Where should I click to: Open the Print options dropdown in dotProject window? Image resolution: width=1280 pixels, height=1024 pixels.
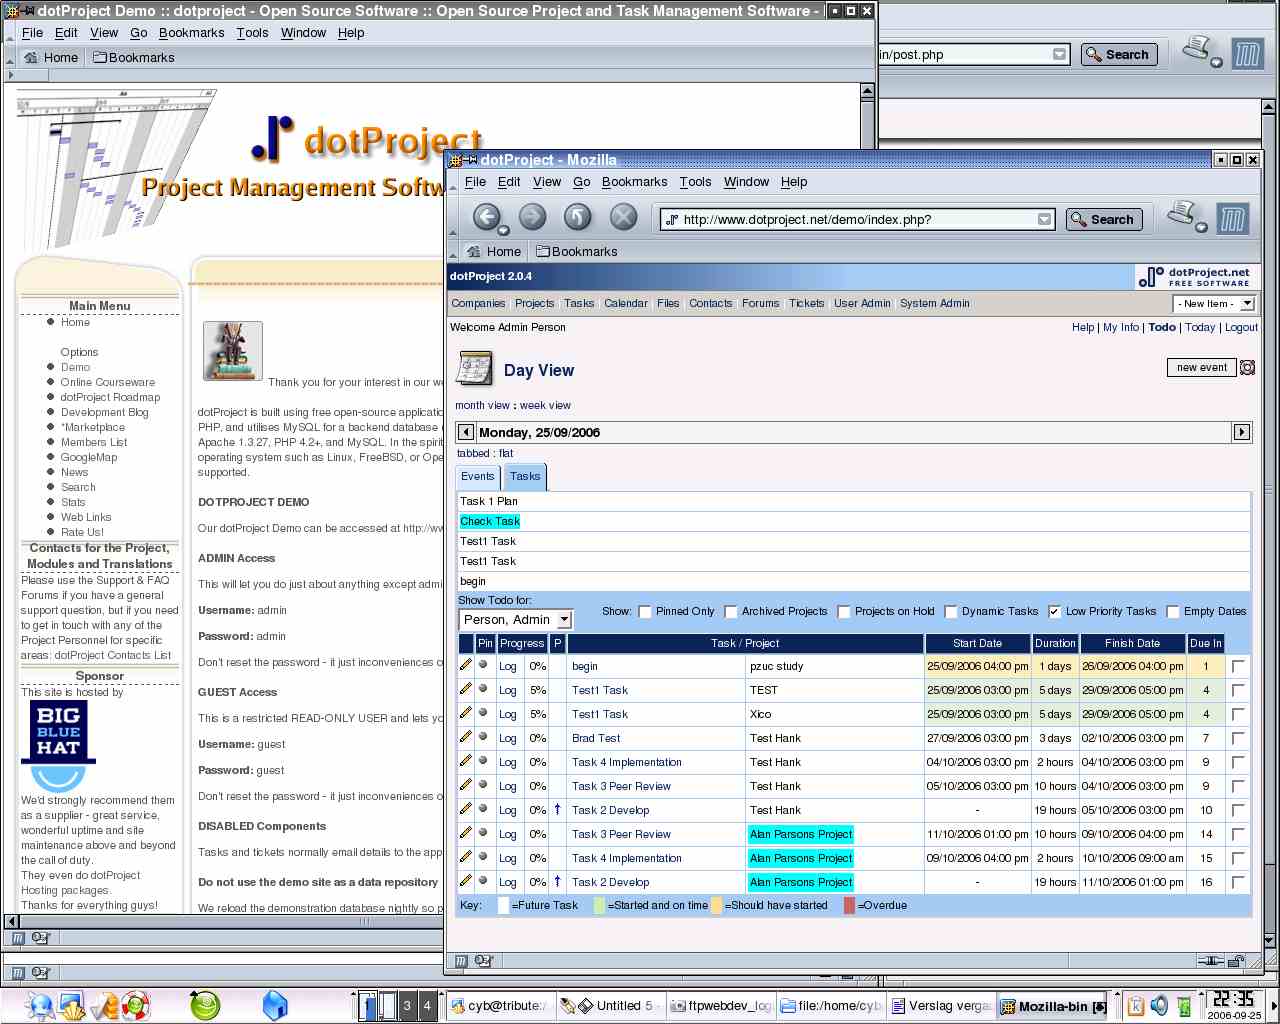click(x=1202, y=227)
